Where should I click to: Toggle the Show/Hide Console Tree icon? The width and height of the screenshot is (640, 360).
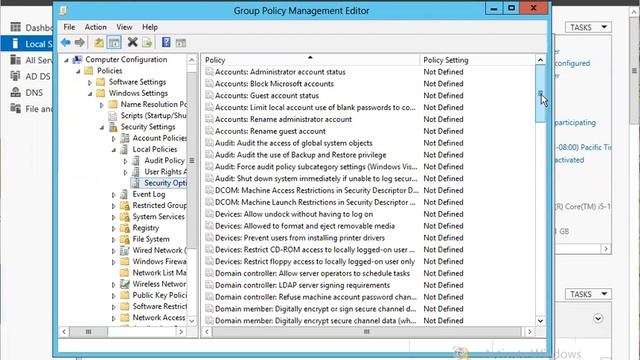114,42
